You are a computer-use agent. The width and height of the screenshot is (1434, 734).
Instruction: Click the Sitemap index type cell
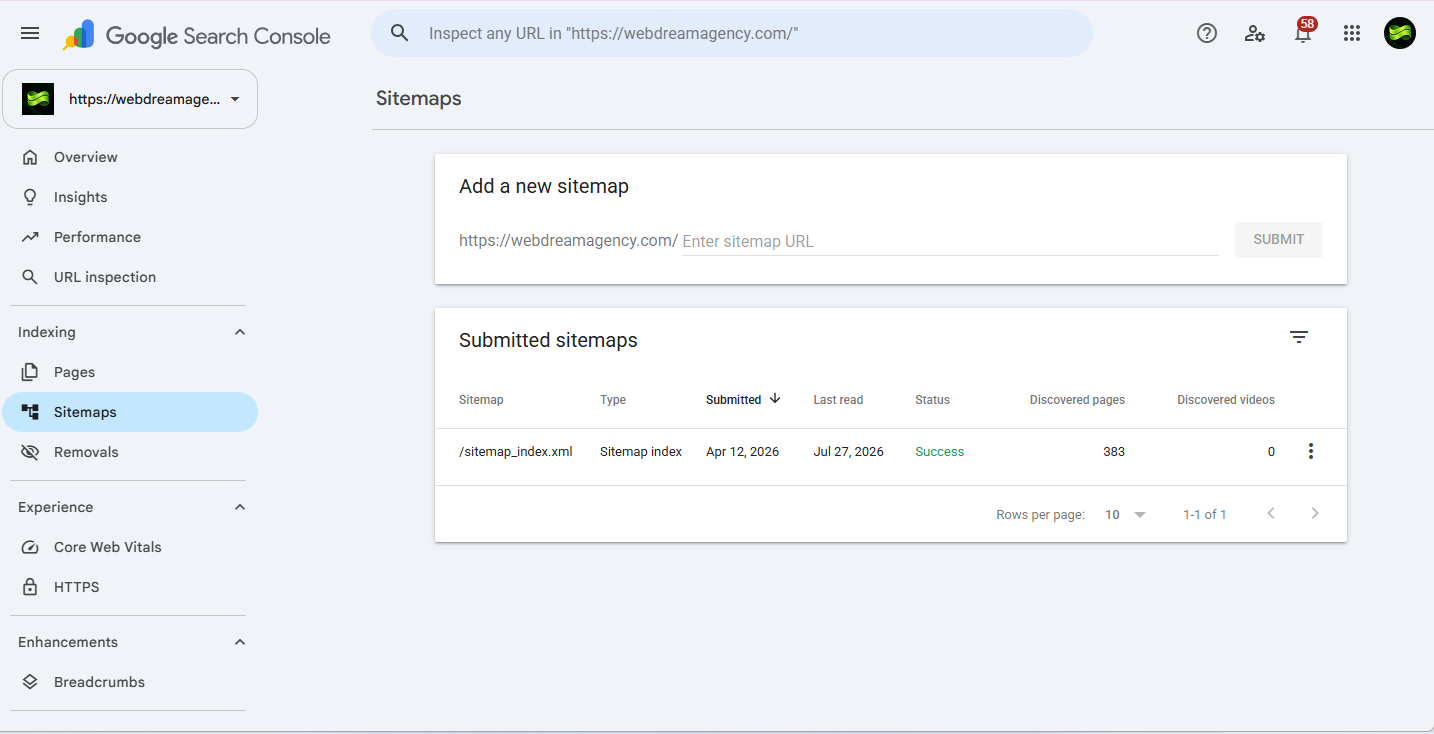[x=641, y=452]
